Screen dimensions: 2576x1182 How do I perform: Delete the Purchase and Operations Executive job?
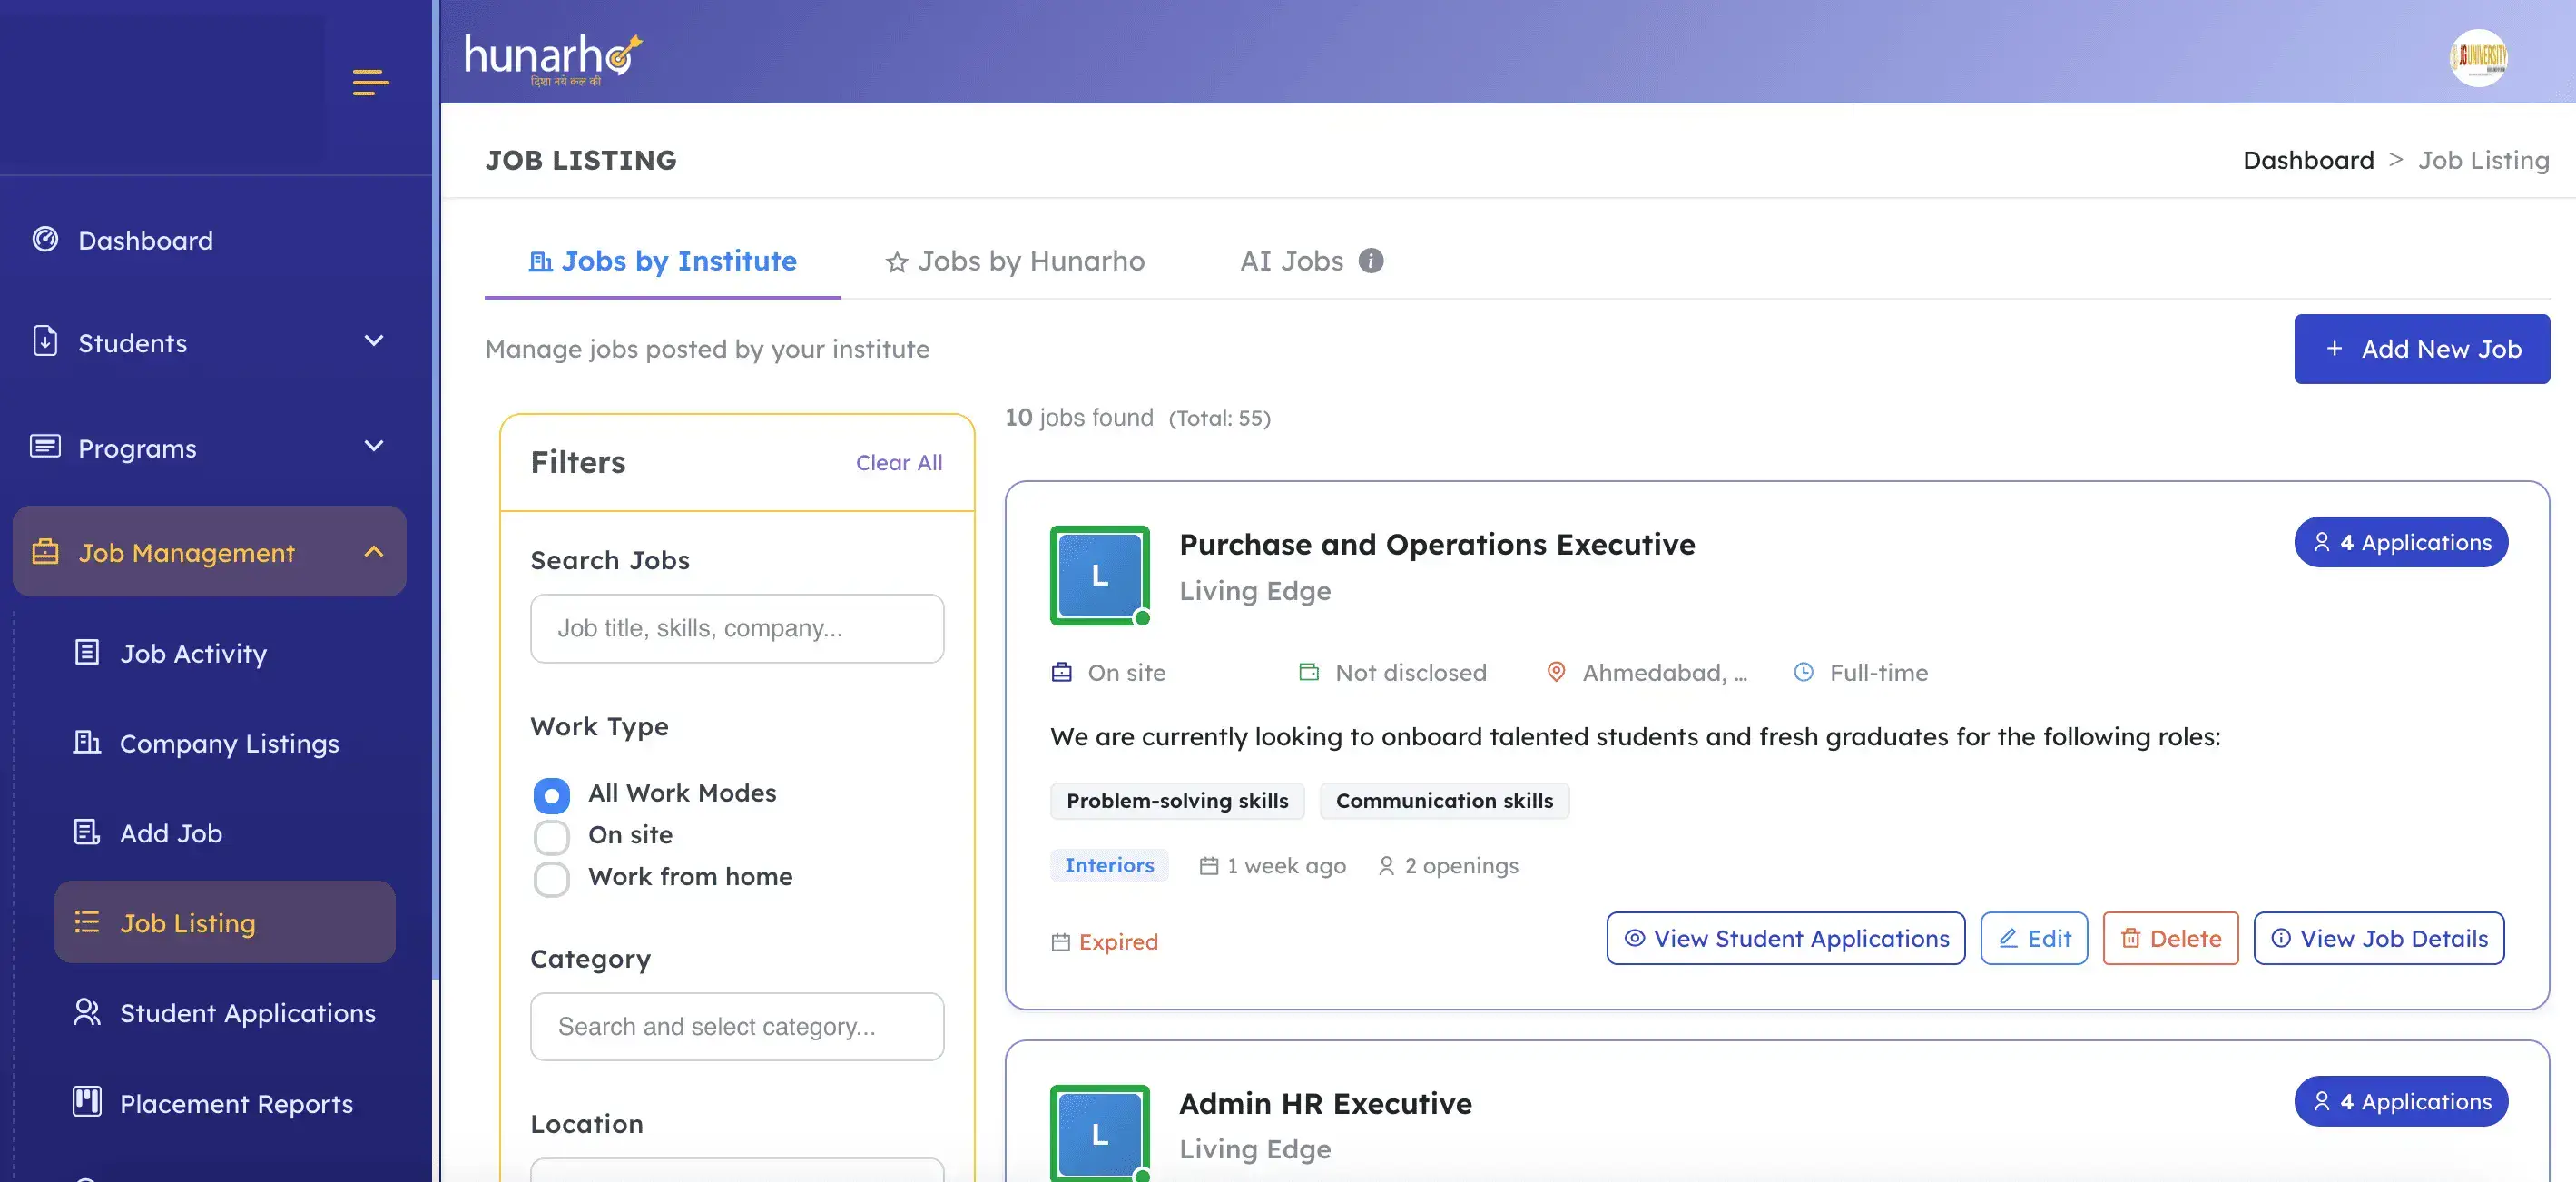tap(2171, 938)
